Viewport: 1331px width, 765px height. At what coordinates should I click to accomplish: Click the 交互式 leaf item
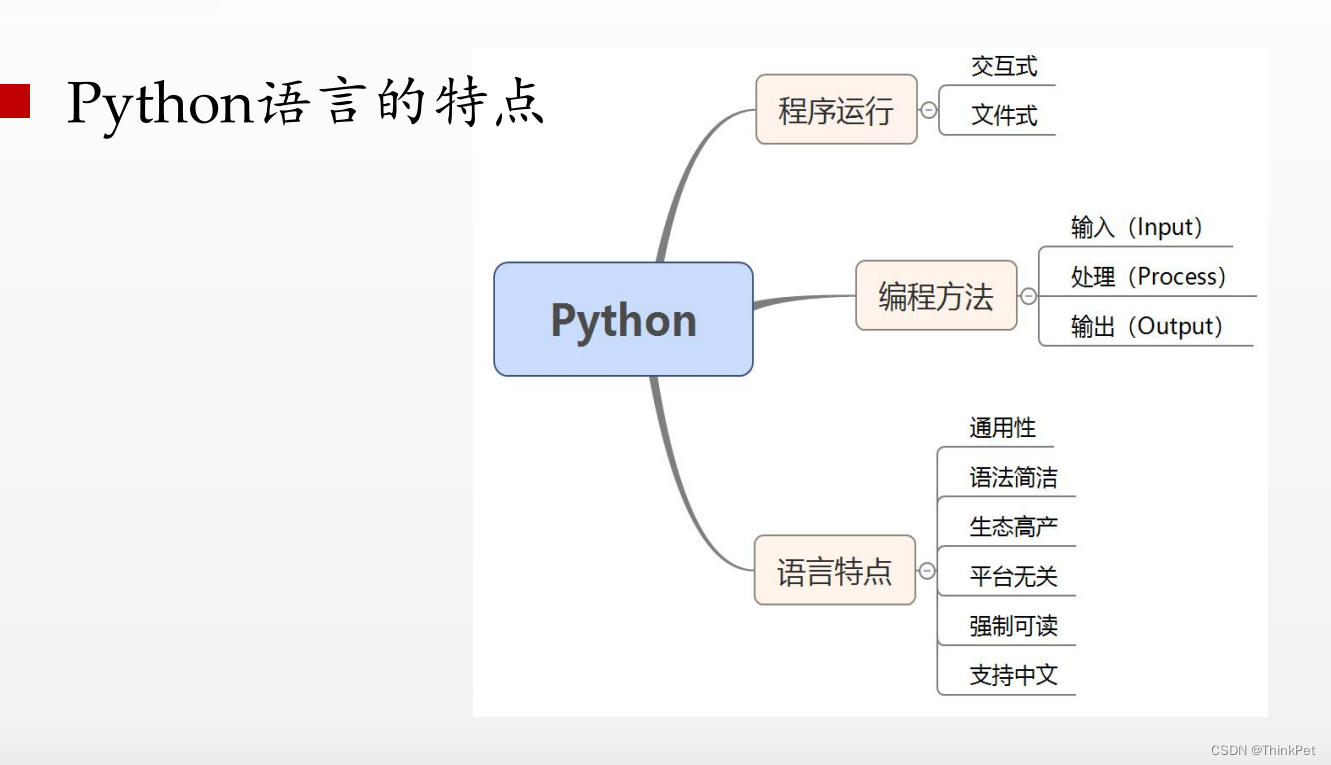pos(1004,66)
